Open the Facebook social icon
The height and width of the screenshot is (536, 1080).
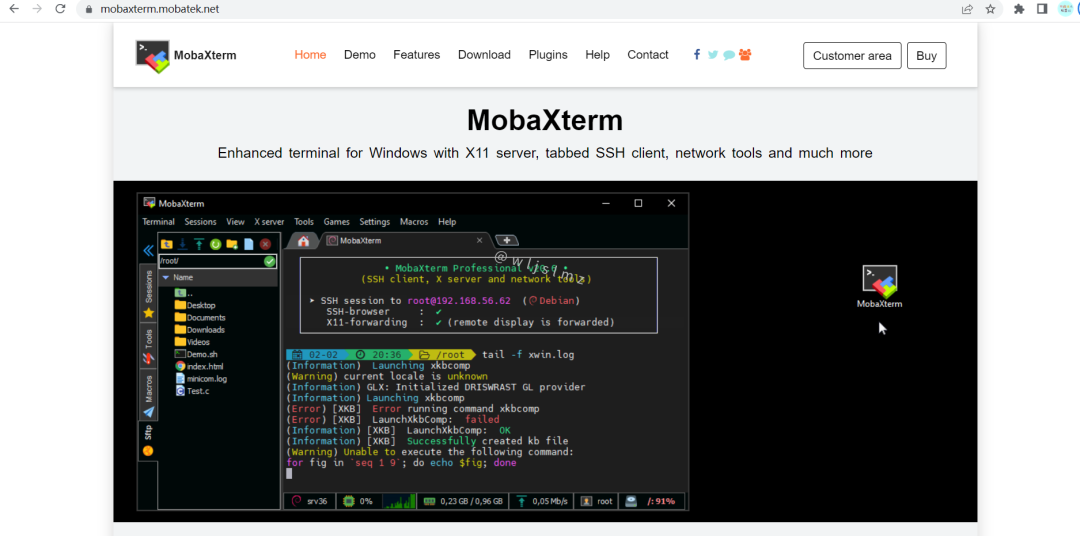pyautogui.click(x=697, y=54)
